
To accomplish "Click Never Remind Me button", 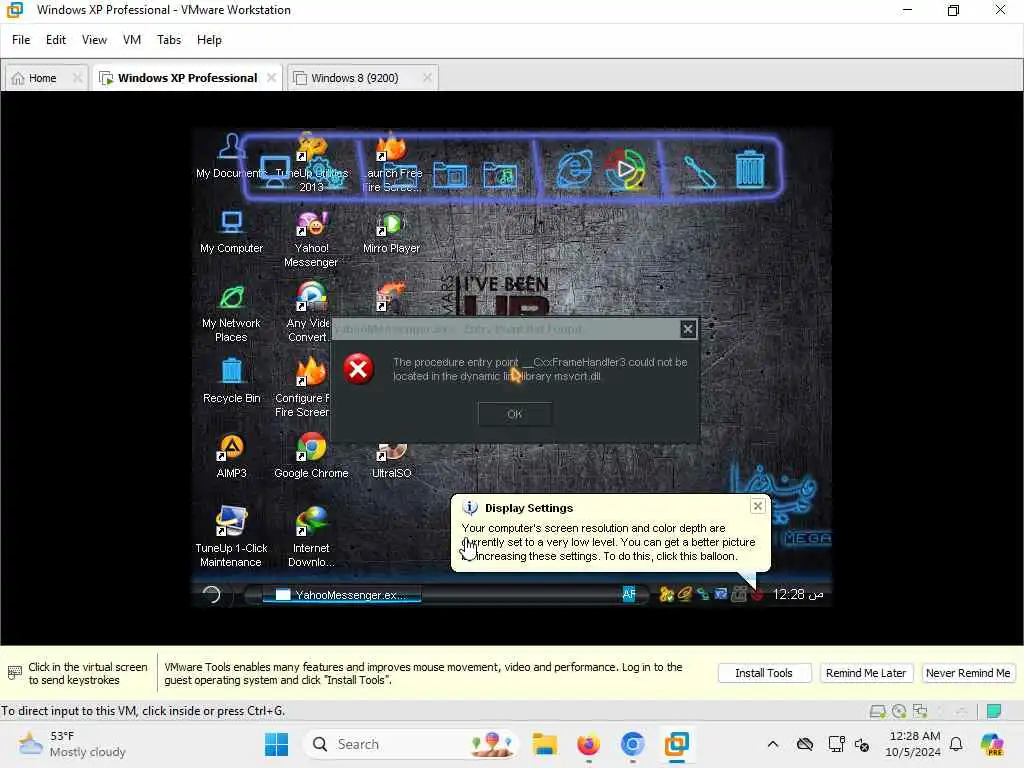I will click(968, 673).
